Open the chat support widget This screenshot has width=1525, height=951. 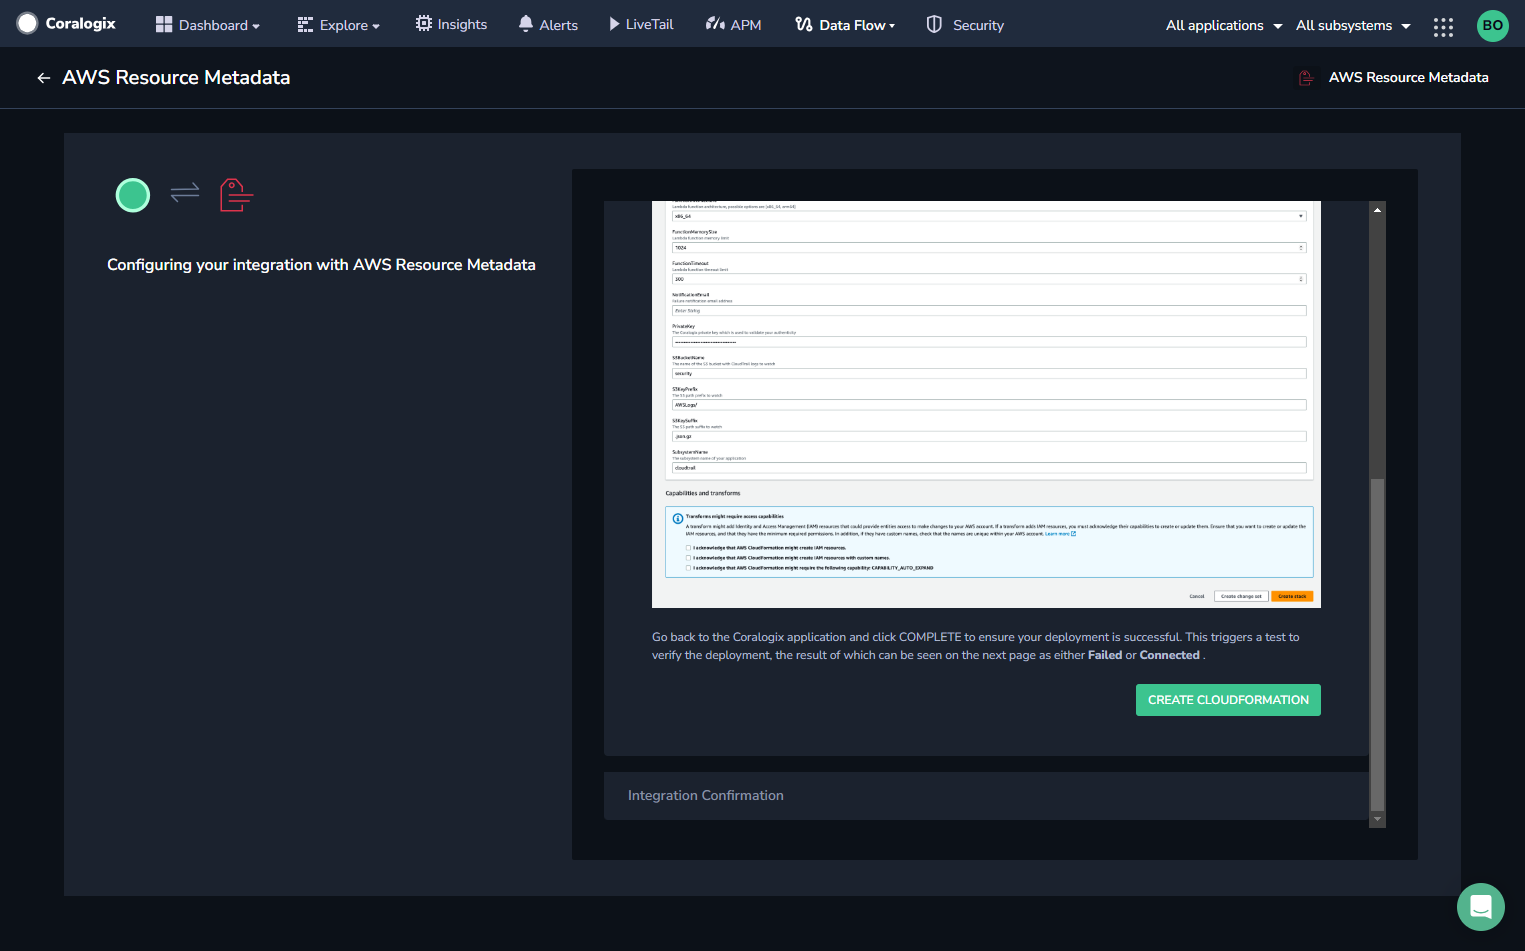pos(1480,907)
